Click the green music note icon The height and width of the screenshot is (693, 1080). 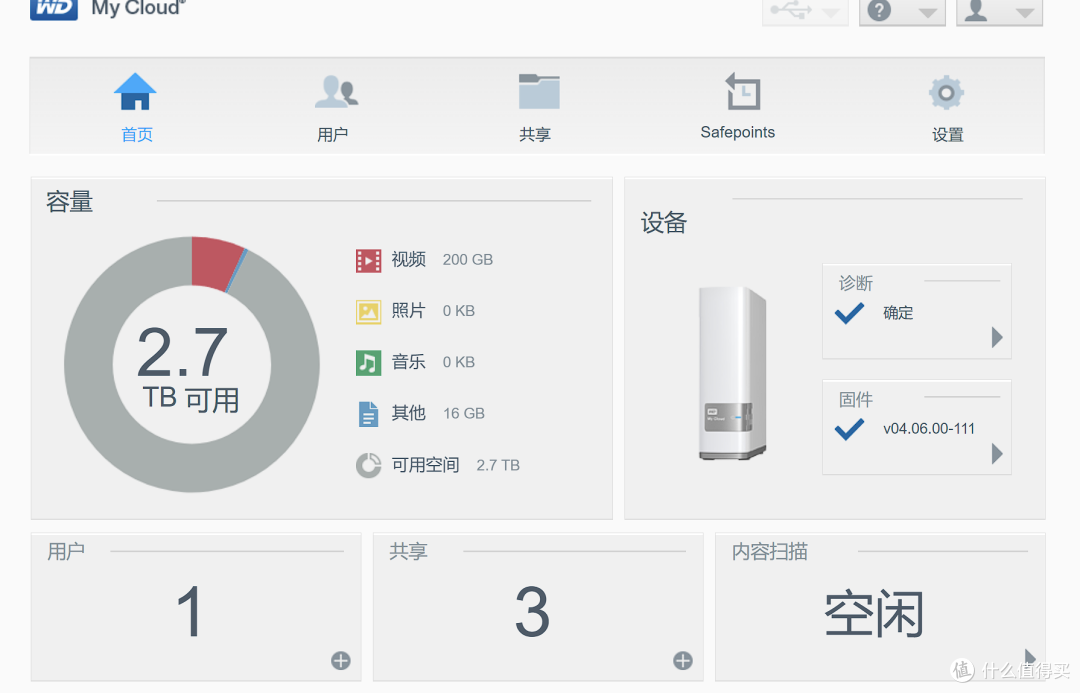[368, 363]
